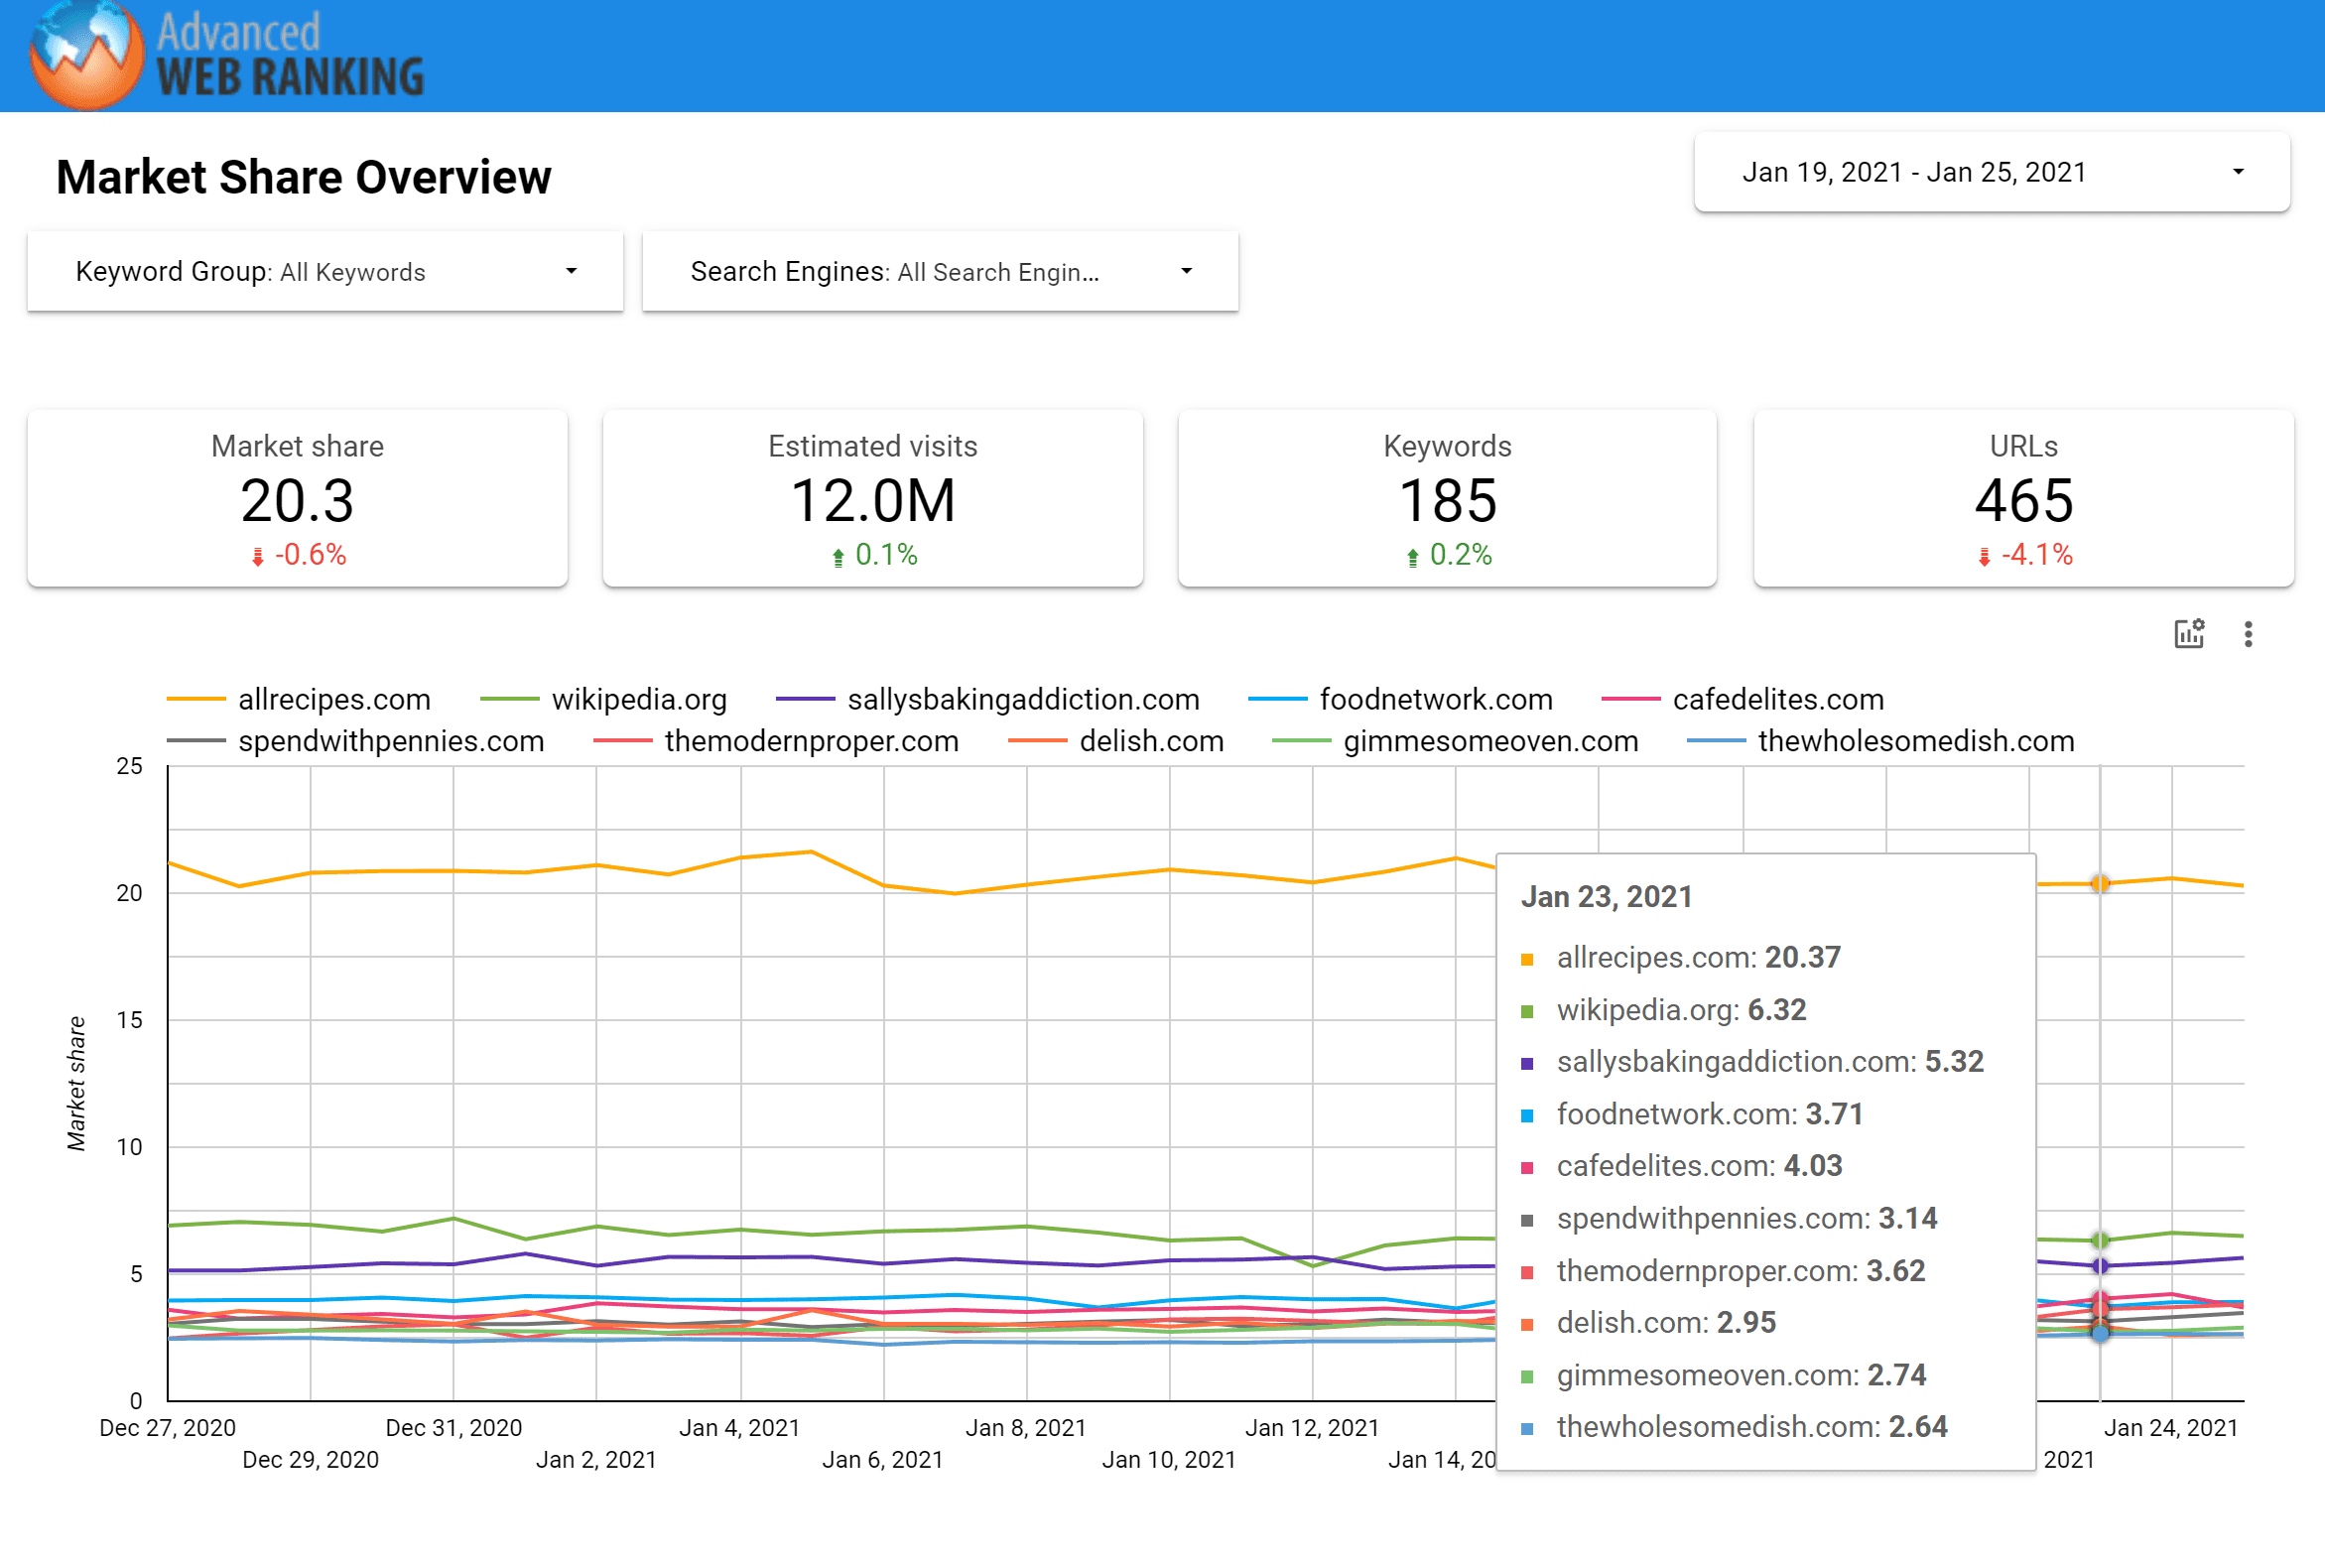Click wikipedia.org: 6.32 in the tooltip
2325x1568 pixels.
pos(1681,1010)
